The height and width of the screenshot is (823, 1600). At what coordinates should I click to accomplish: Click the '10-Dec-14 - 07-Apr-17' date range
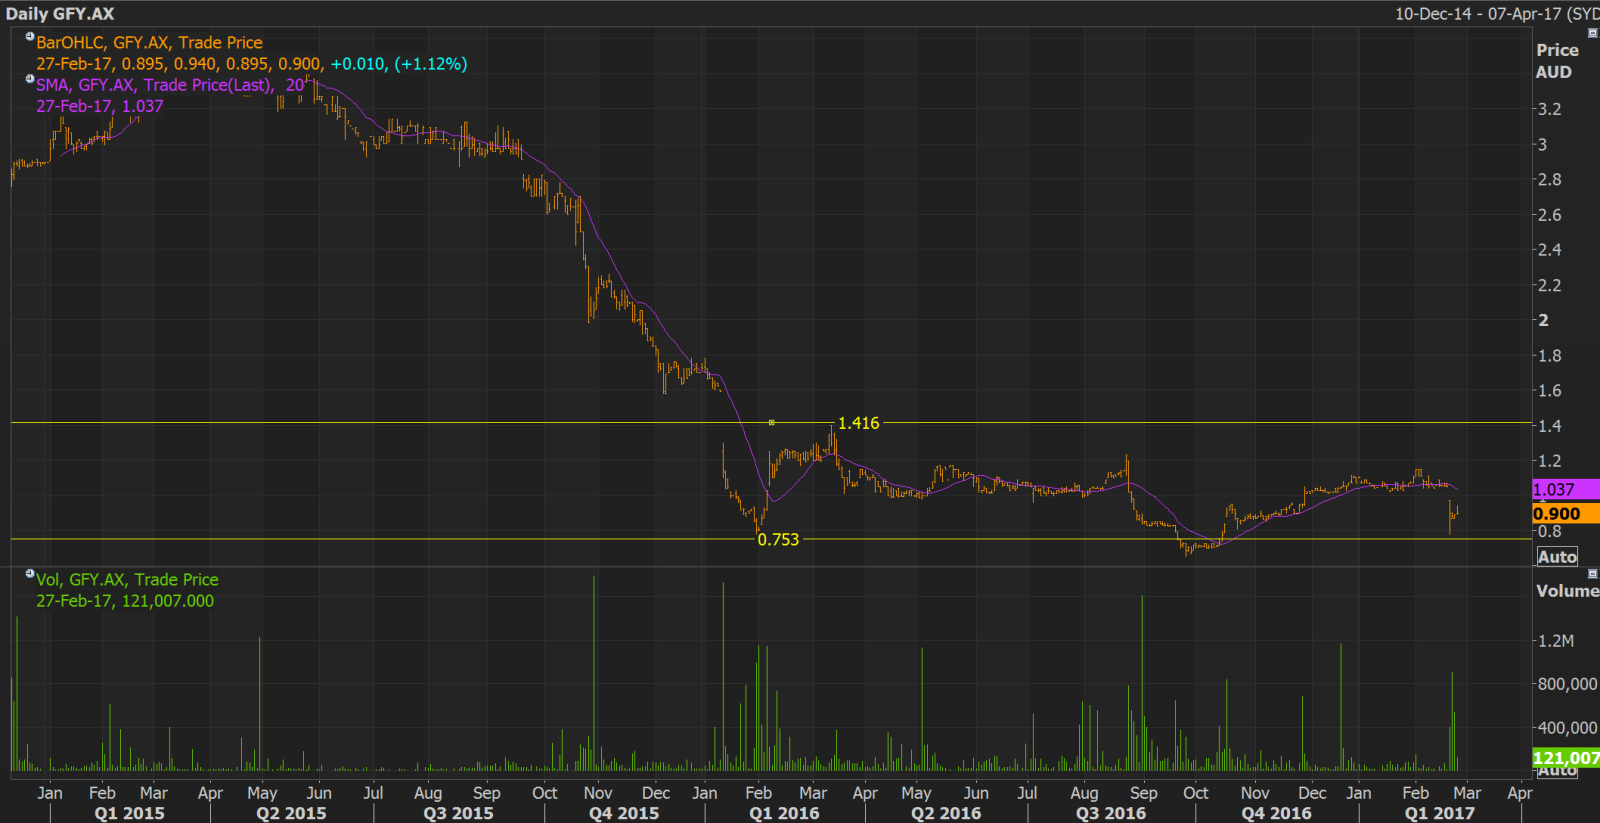pos(1478,14)
